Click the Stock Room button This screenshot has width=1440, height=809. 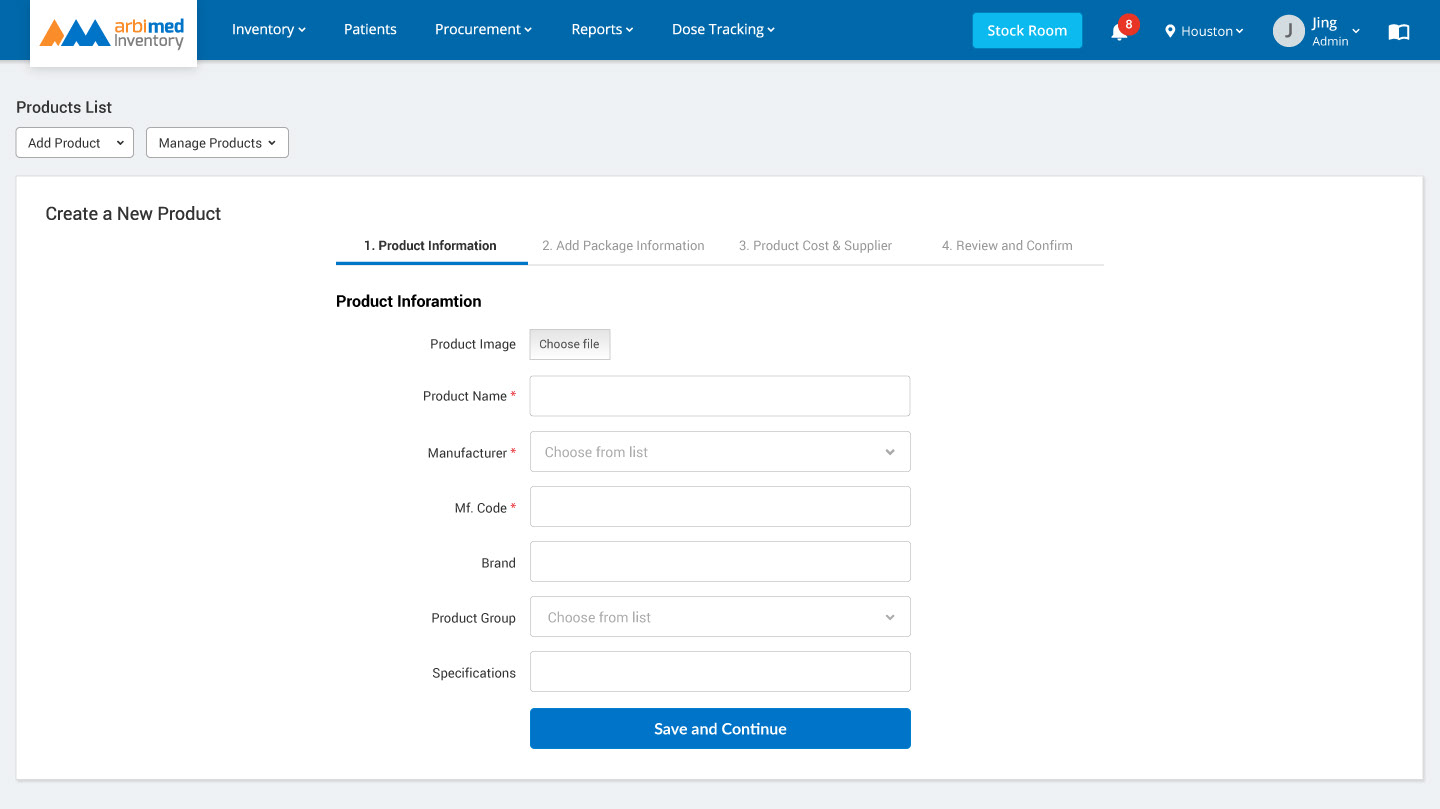coord(1027,31)
